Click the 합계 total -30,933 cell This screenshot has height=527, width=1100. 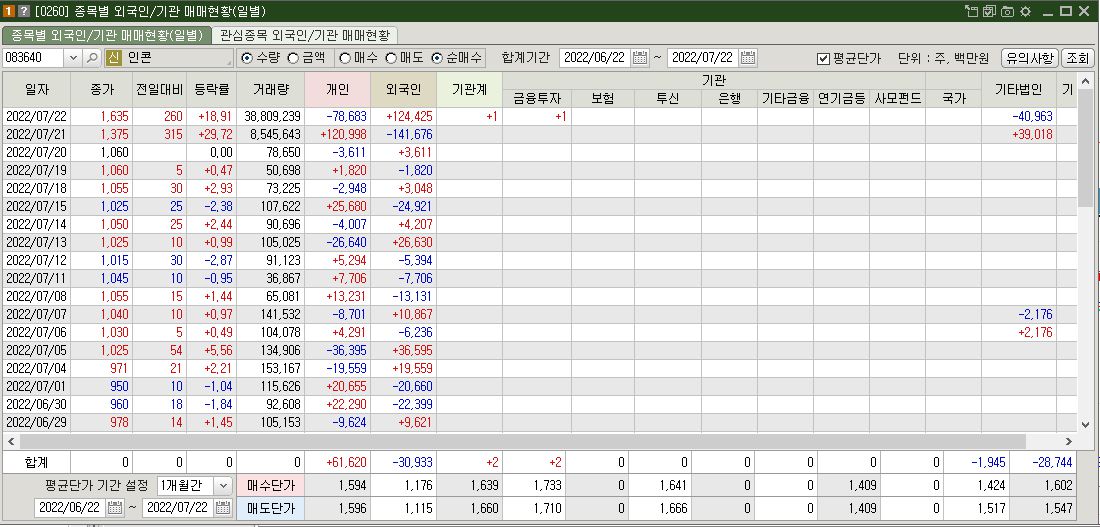click(x=403, y=462)
